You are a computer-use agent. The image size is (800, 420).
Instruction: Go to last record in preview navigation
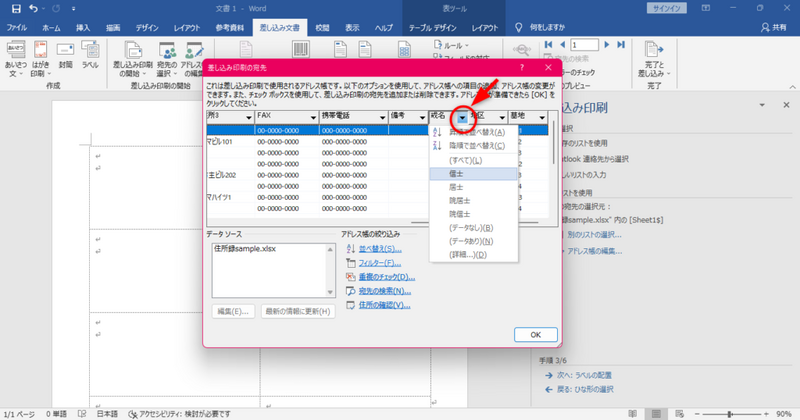pos(621,45)
